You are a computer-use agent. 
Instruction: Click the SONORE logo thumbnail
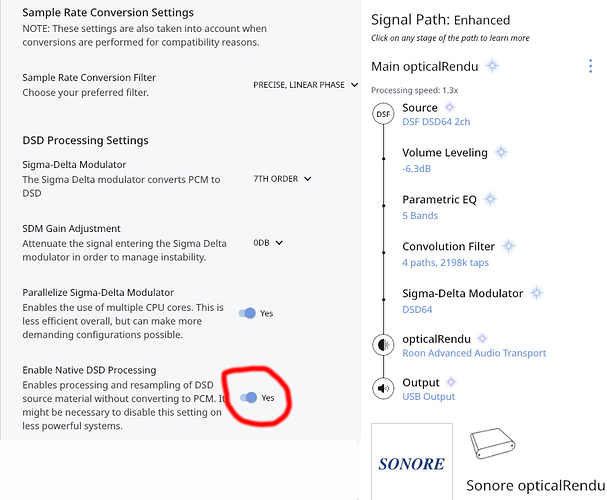coord(412,461)
